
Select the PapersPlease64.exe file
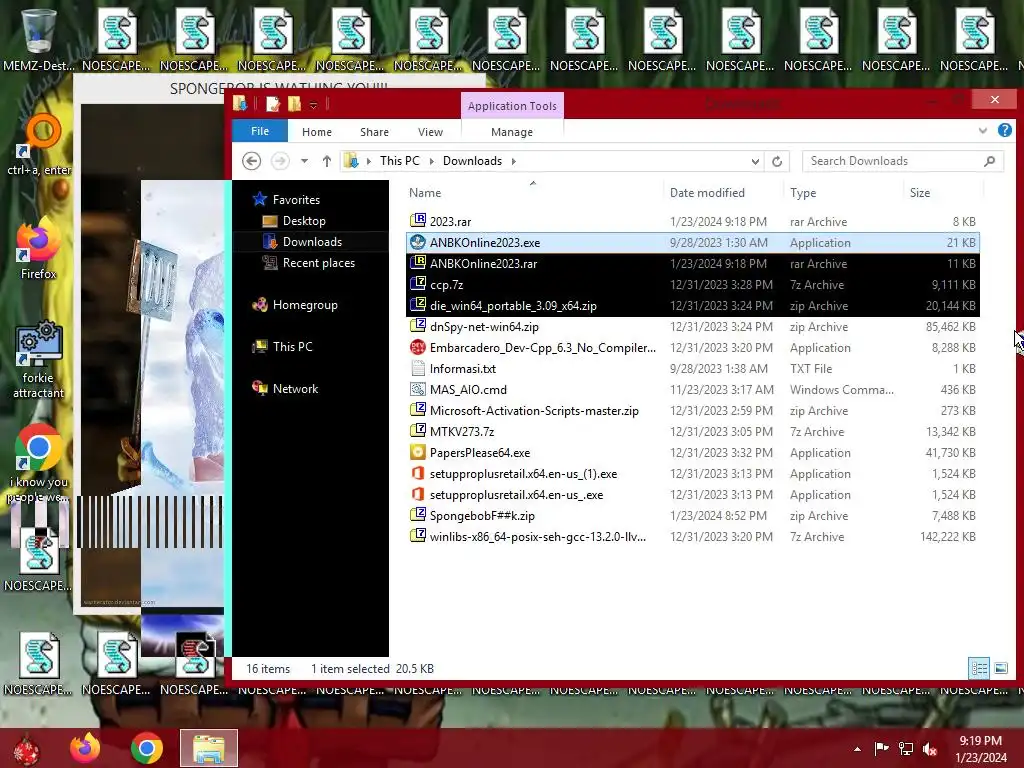pyautogui.click(x=692, y=453)
